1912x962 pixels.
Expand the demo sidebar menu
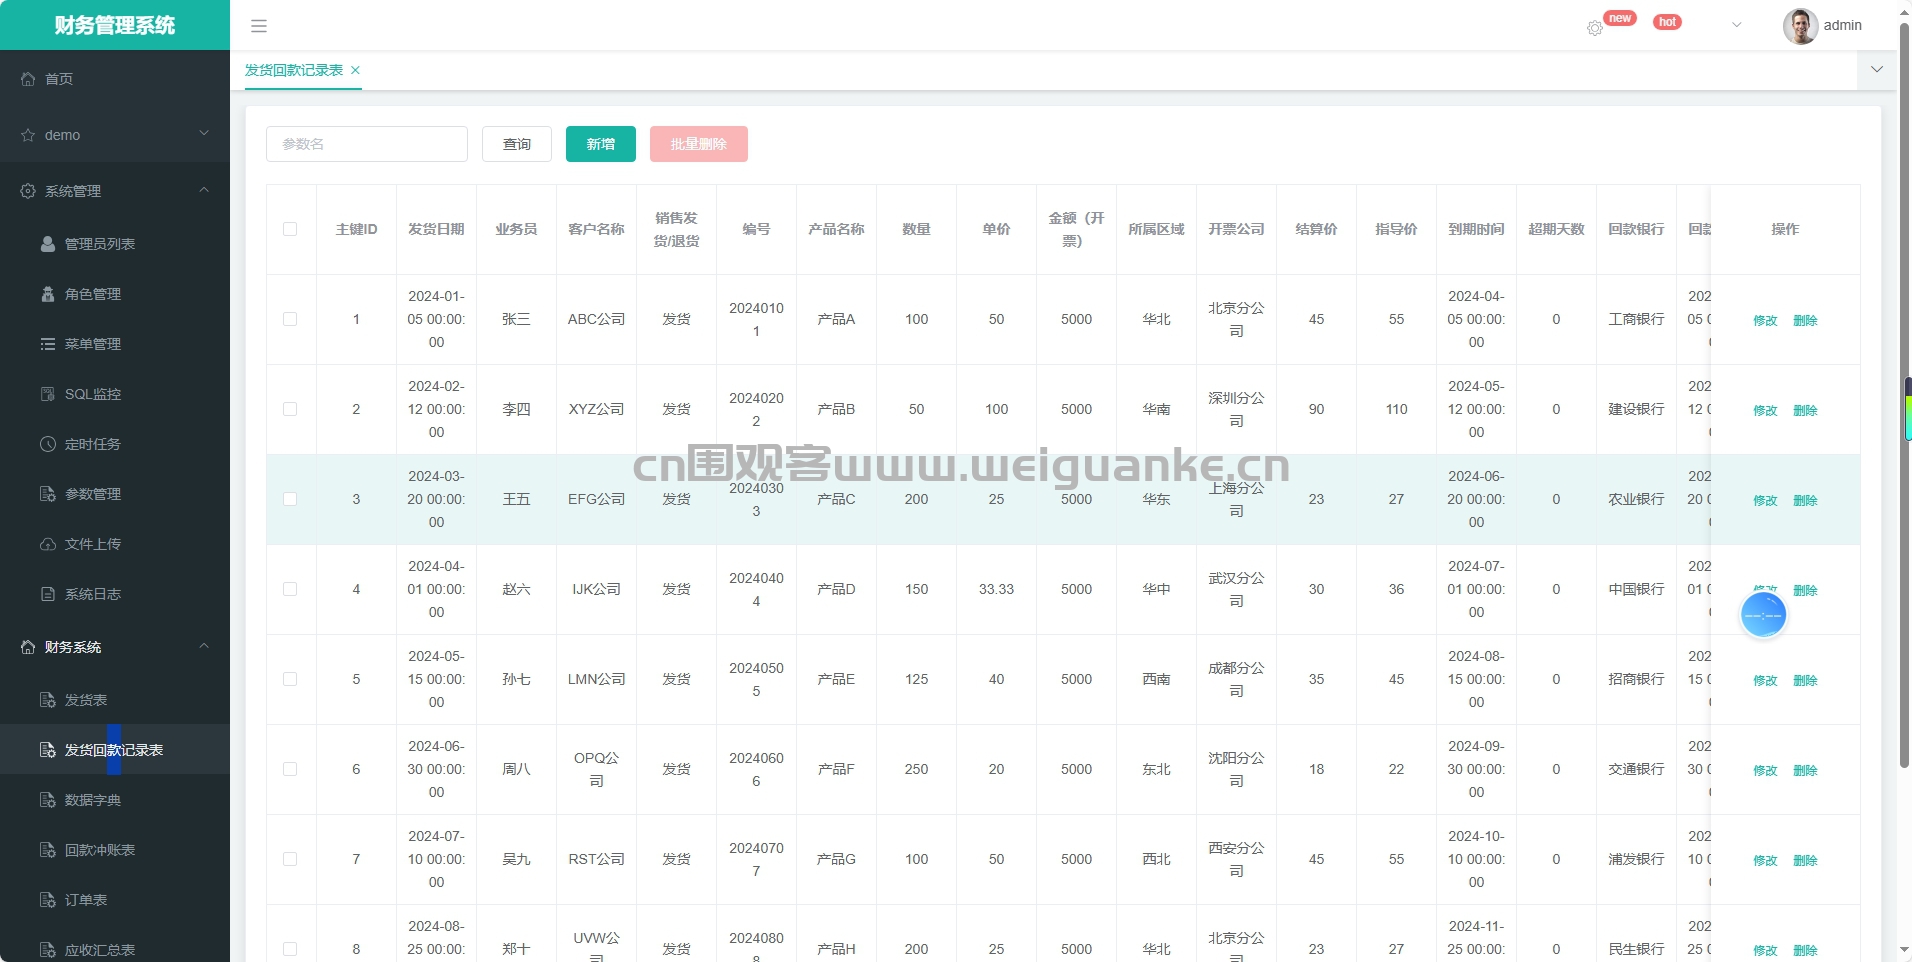point(114,135)
